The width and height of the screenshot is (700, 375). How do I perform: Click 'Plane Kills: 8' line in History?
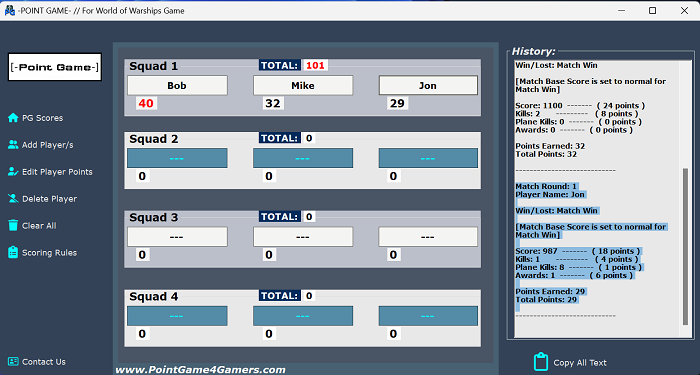tap(579, 267)
